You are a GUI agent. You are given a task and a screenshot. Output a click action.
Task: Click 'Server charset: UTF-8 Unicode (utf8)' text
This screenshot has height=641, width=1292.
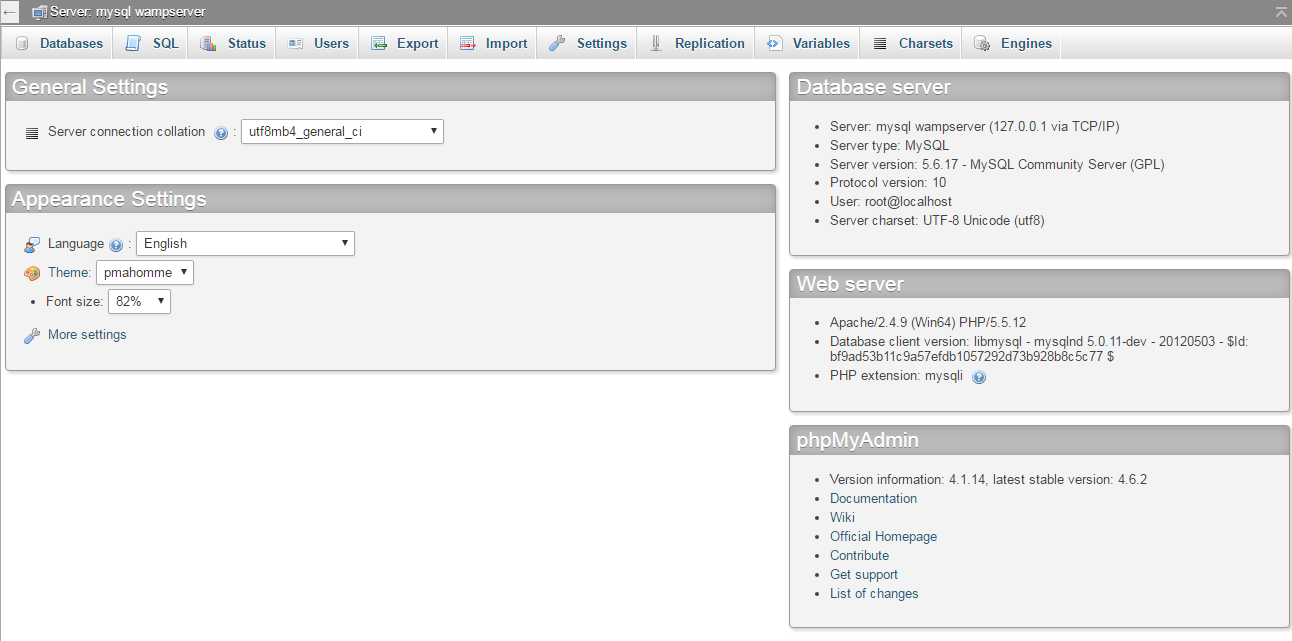pos(937,220)
